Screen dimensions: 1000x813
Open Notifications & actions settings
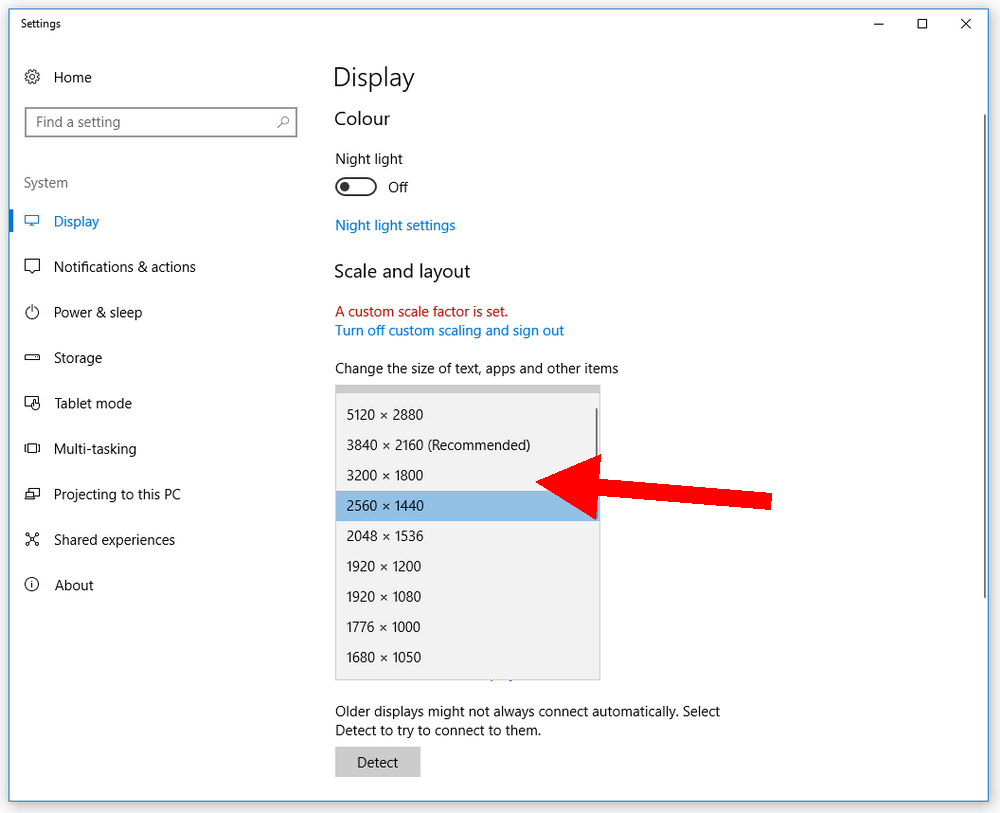click(x=124, y=267)
